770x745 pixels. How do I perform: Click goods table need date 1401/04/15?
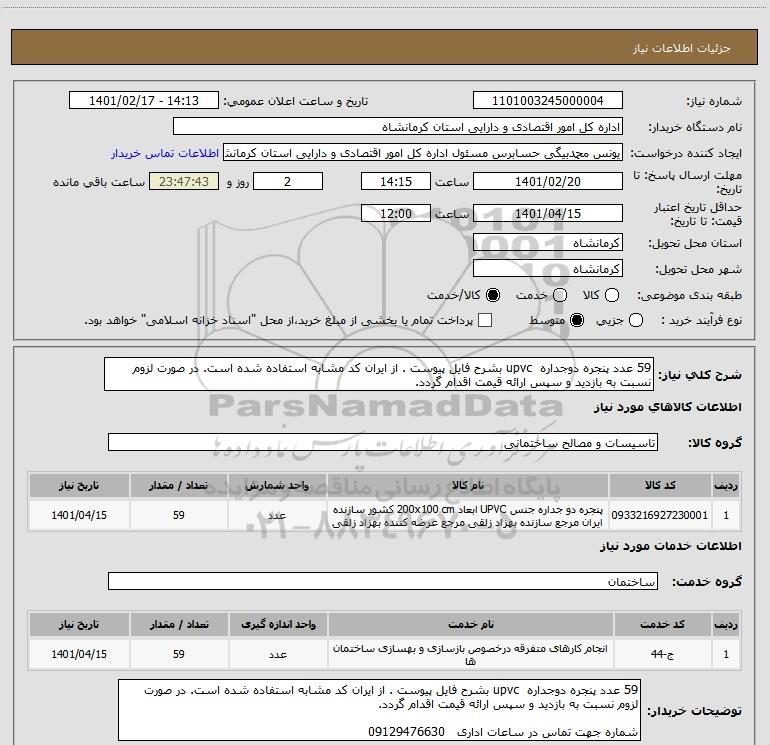79,515
